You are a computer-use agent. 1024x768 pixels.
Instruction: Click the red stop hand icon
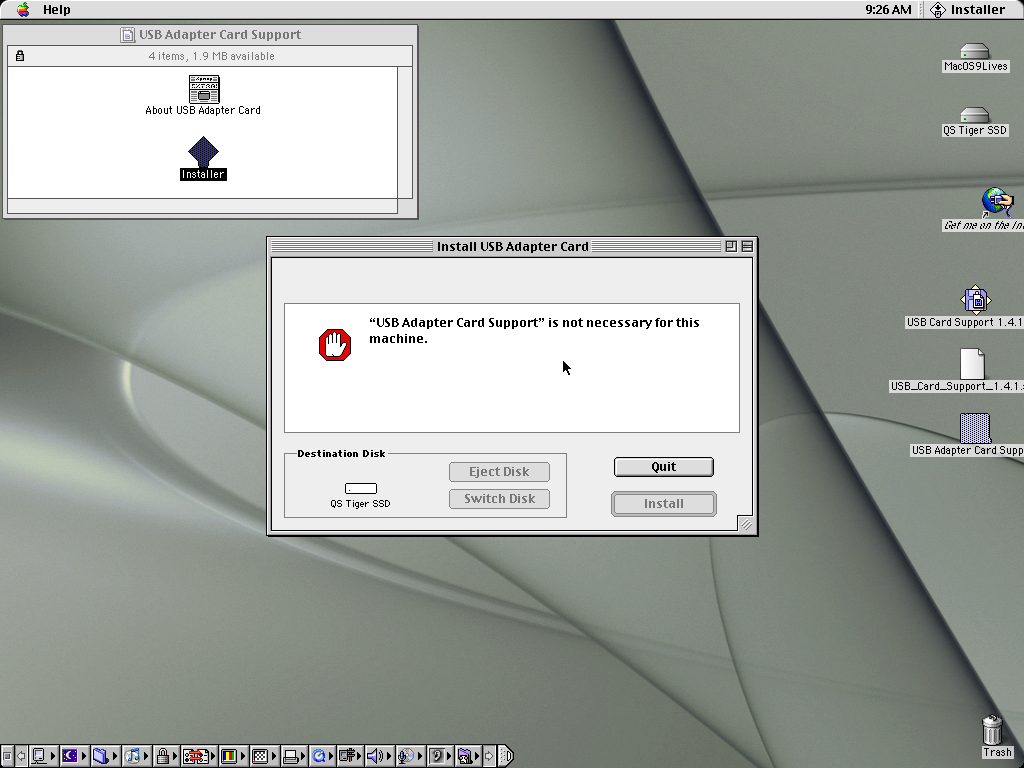(335, 345)
